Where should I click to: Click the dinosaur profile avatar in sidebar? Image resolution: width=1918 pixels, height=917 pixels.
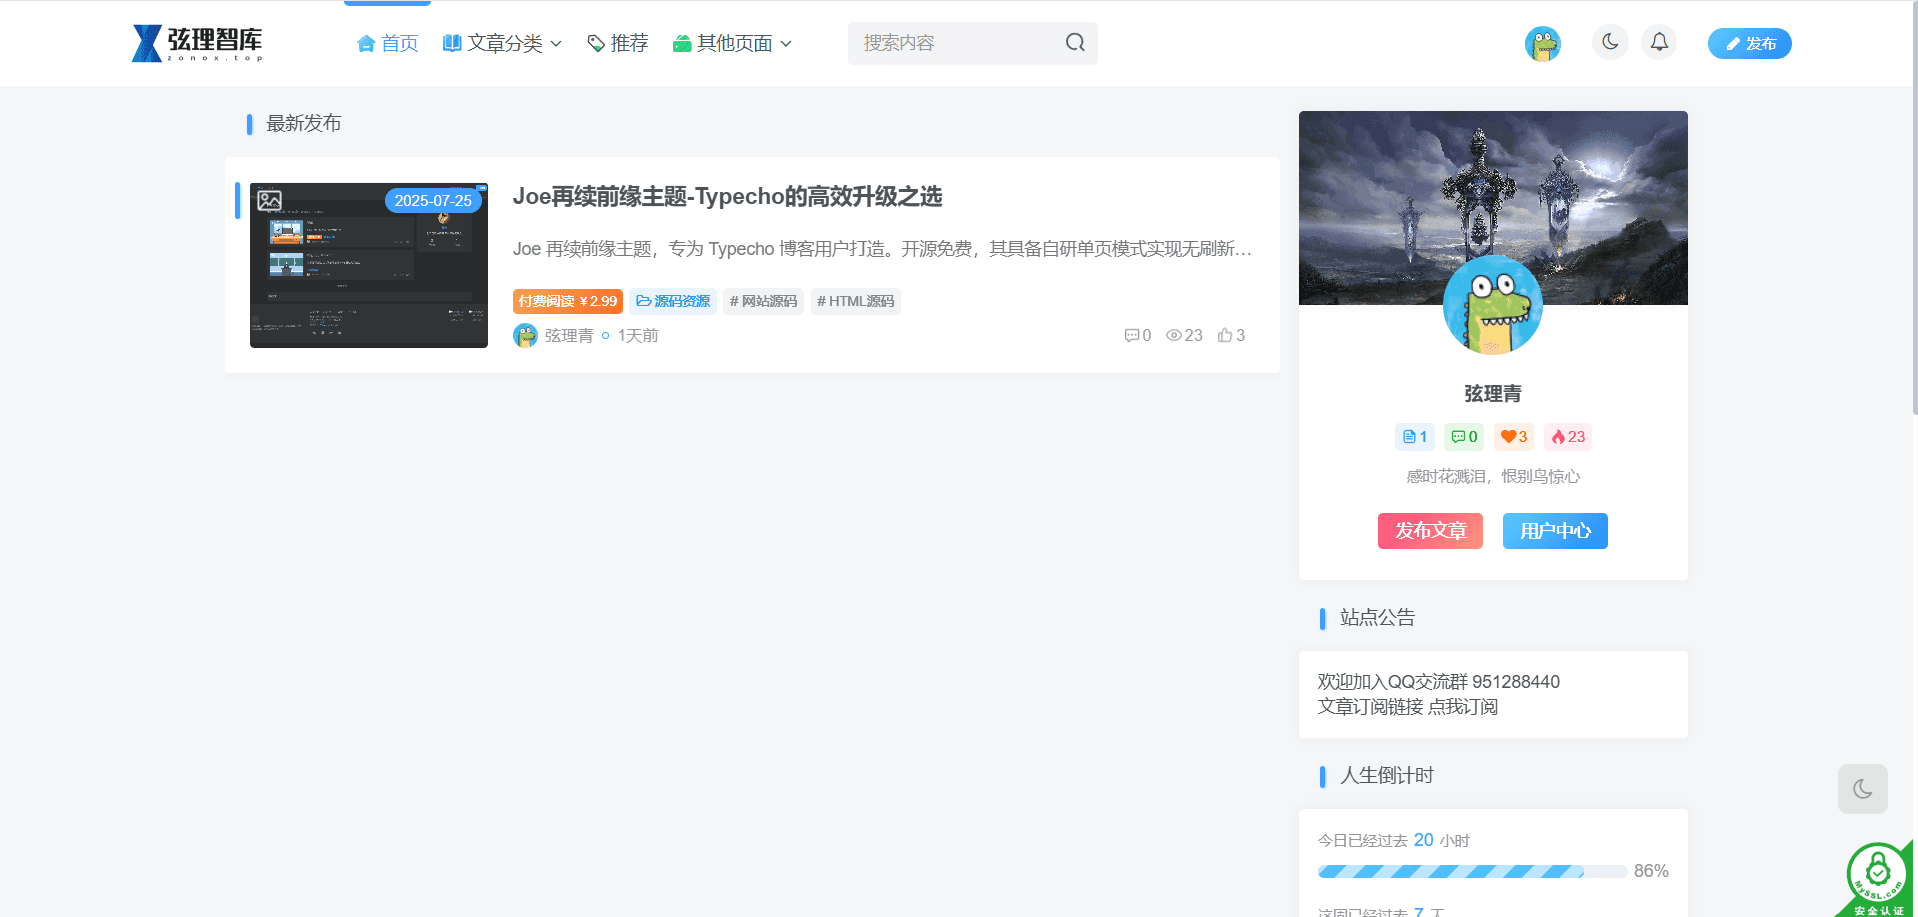coord(1492,305)
